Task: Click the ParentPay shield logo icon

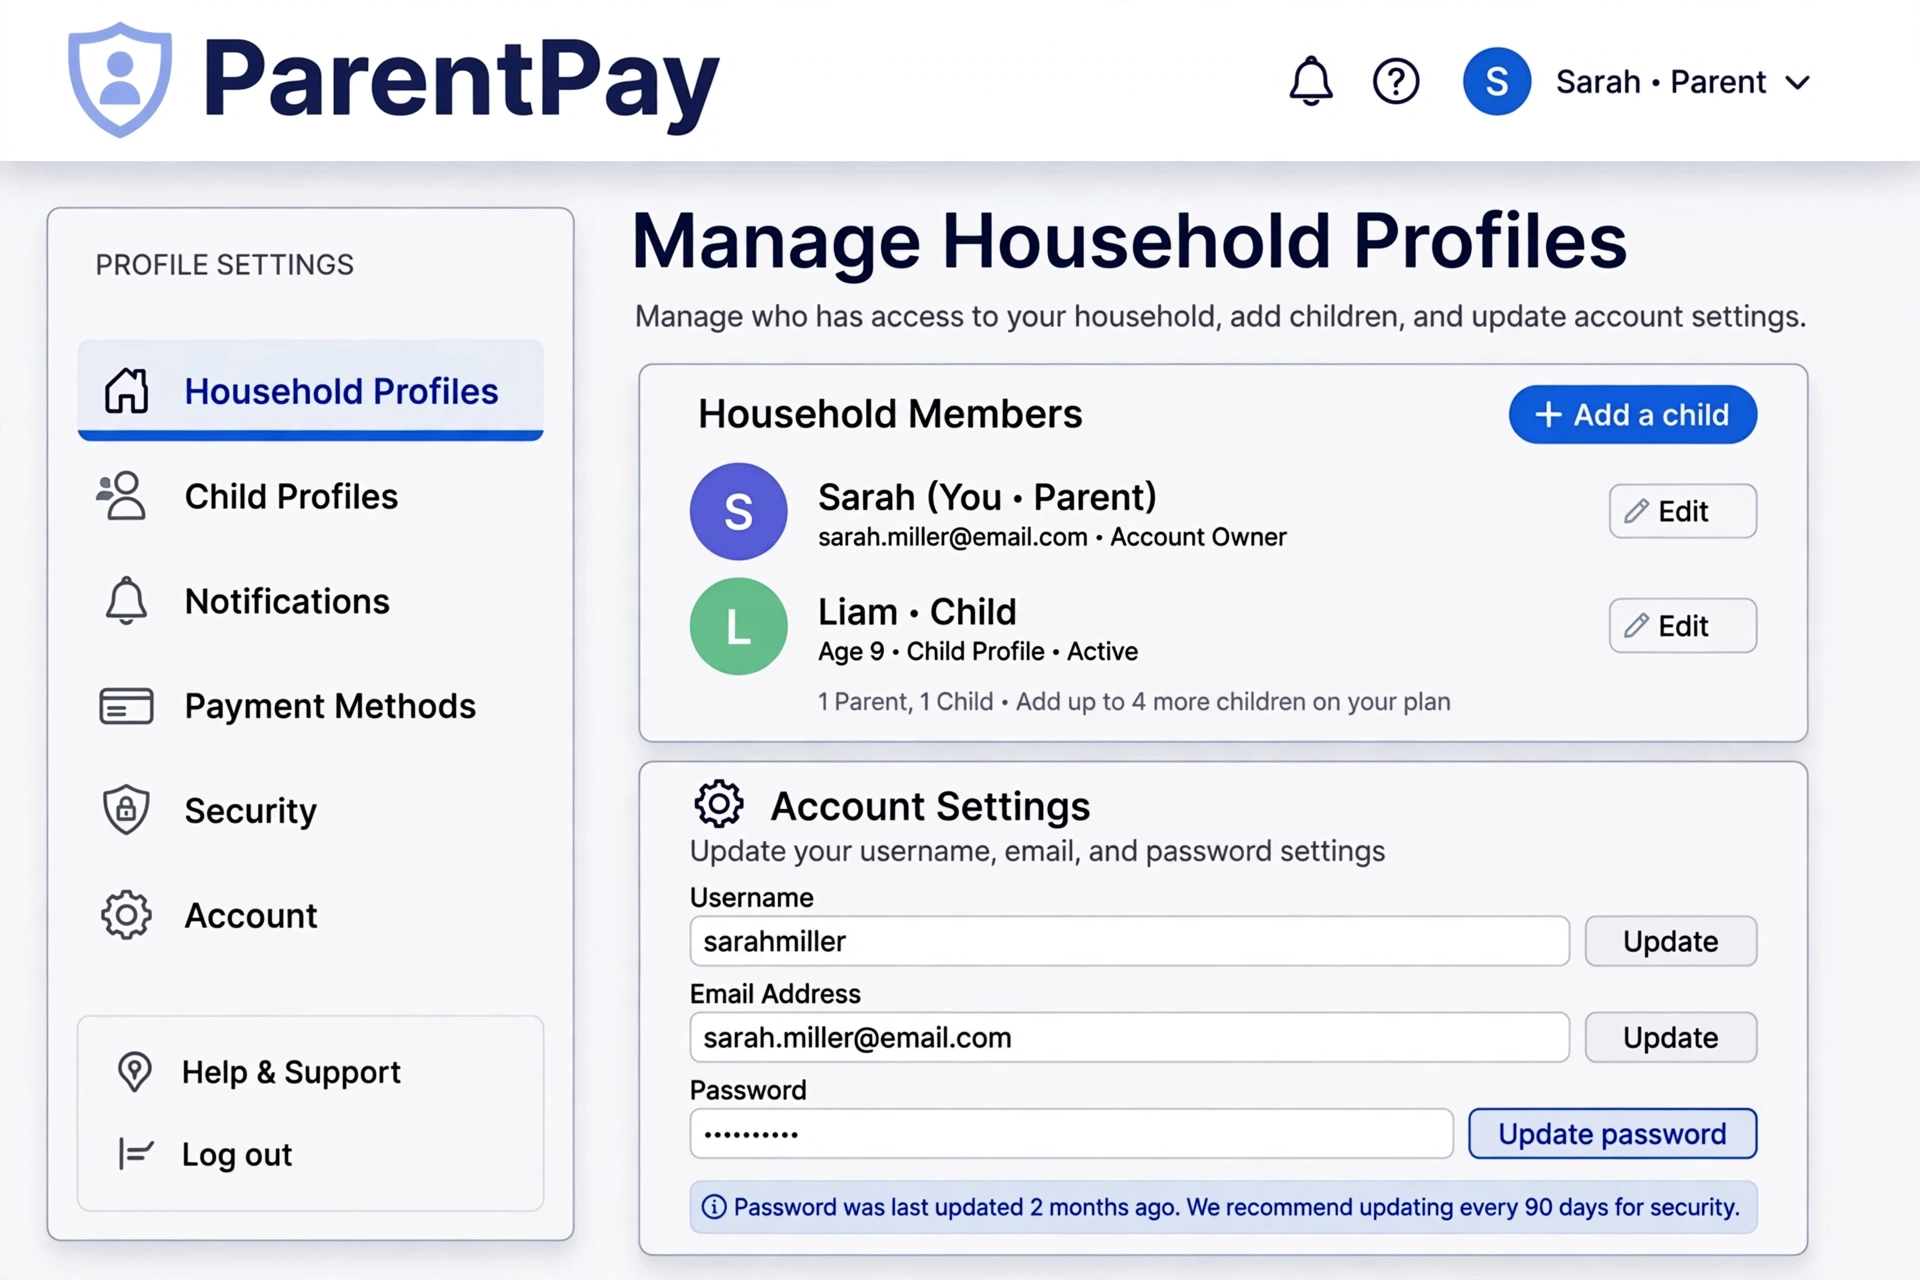Action: 120,79
